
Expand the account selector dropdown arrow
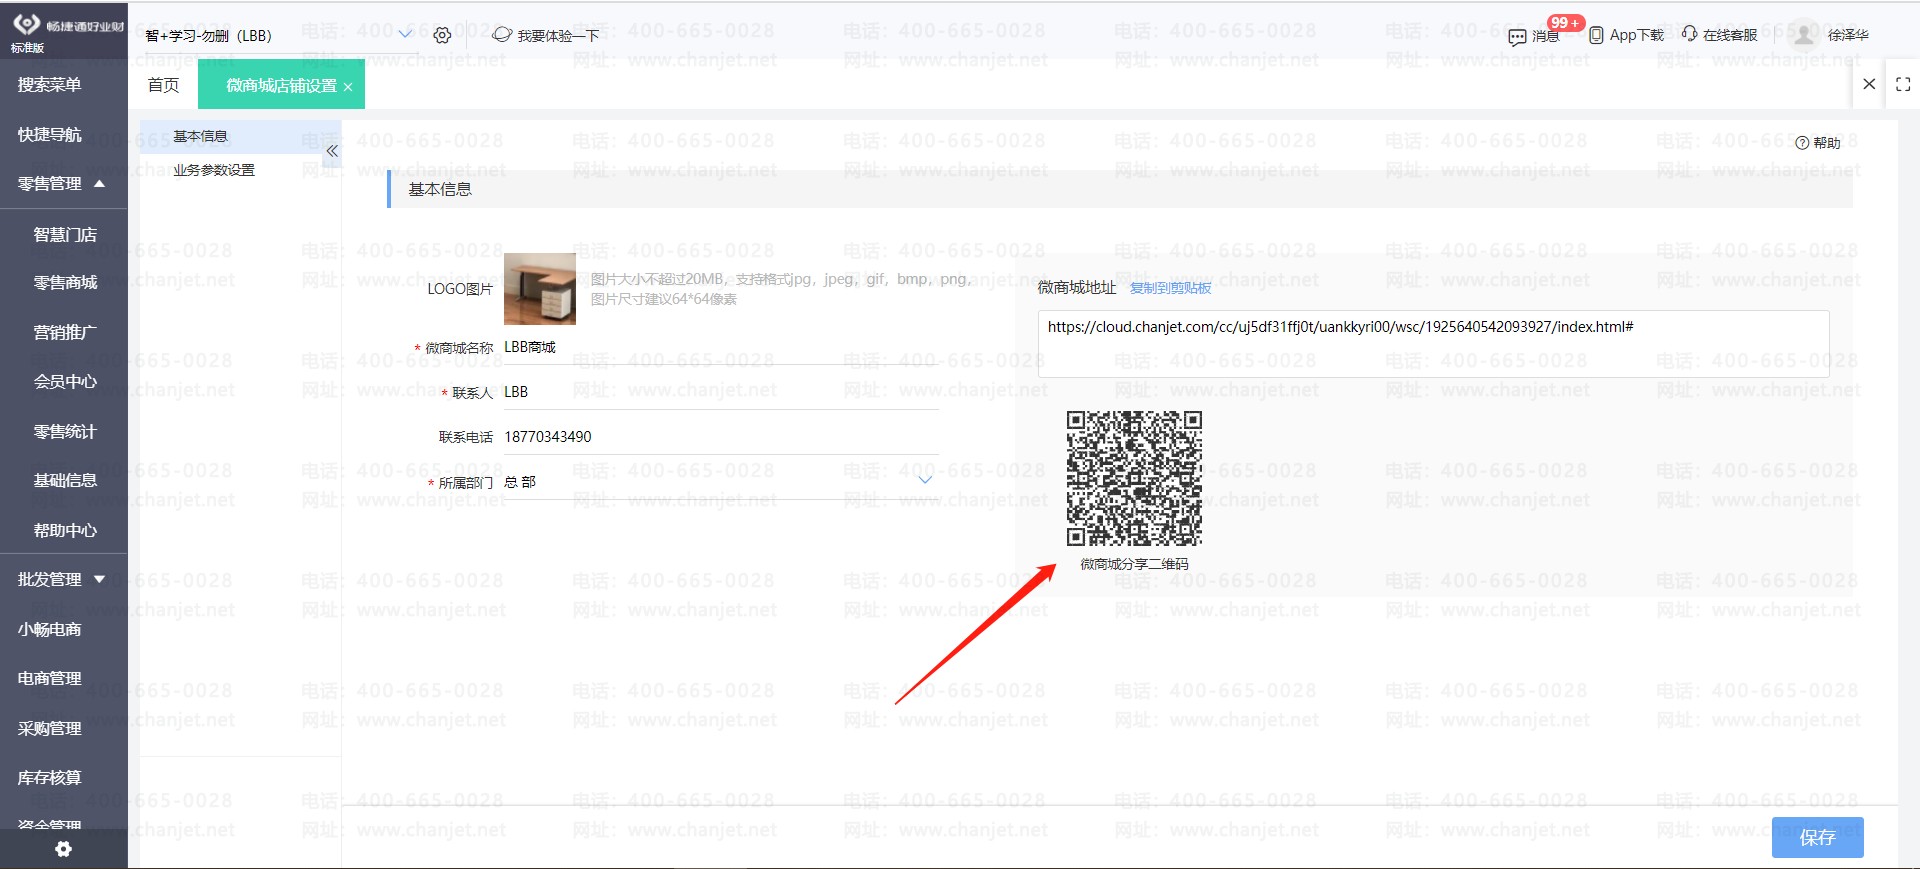405,35
